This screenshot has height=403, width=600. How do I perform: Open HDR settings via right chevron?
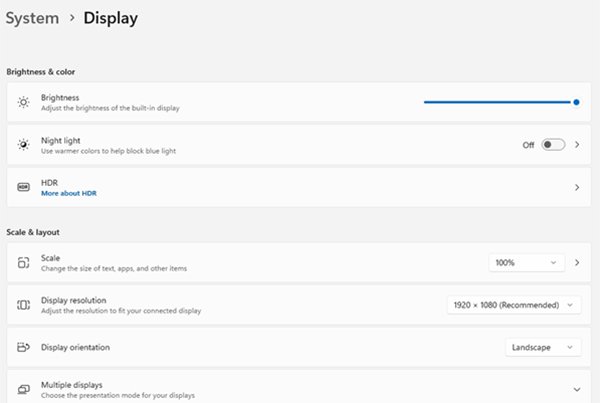577,187
